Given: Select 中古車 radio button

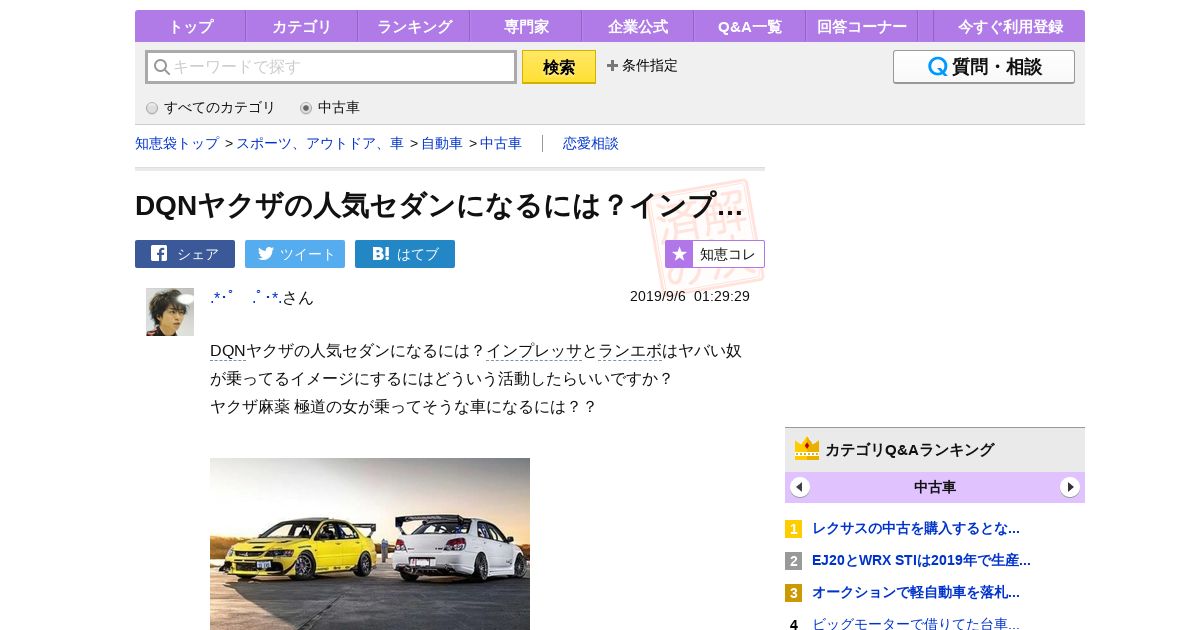Looking at the screenshot, I should [306, 108].
